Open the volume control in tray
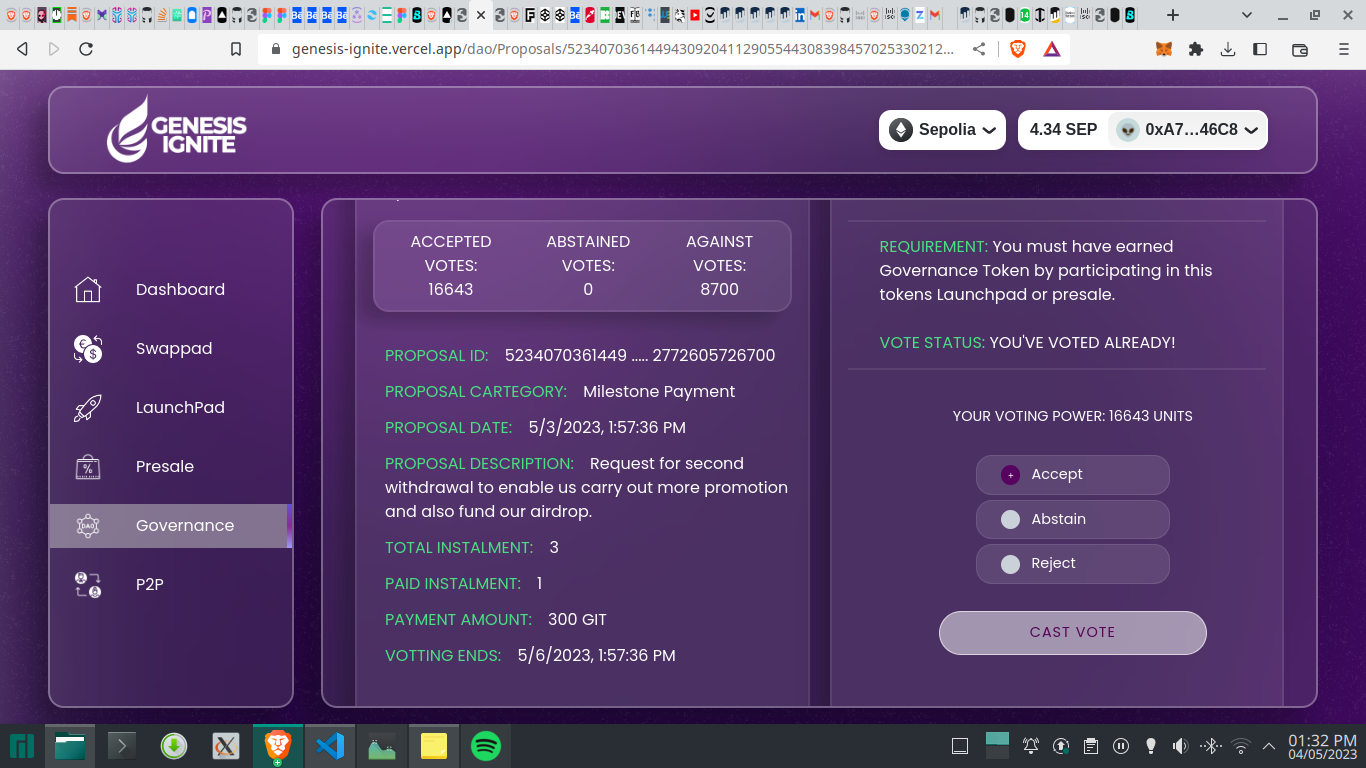Viewport: 1366px width, 768px height. 1180,746
